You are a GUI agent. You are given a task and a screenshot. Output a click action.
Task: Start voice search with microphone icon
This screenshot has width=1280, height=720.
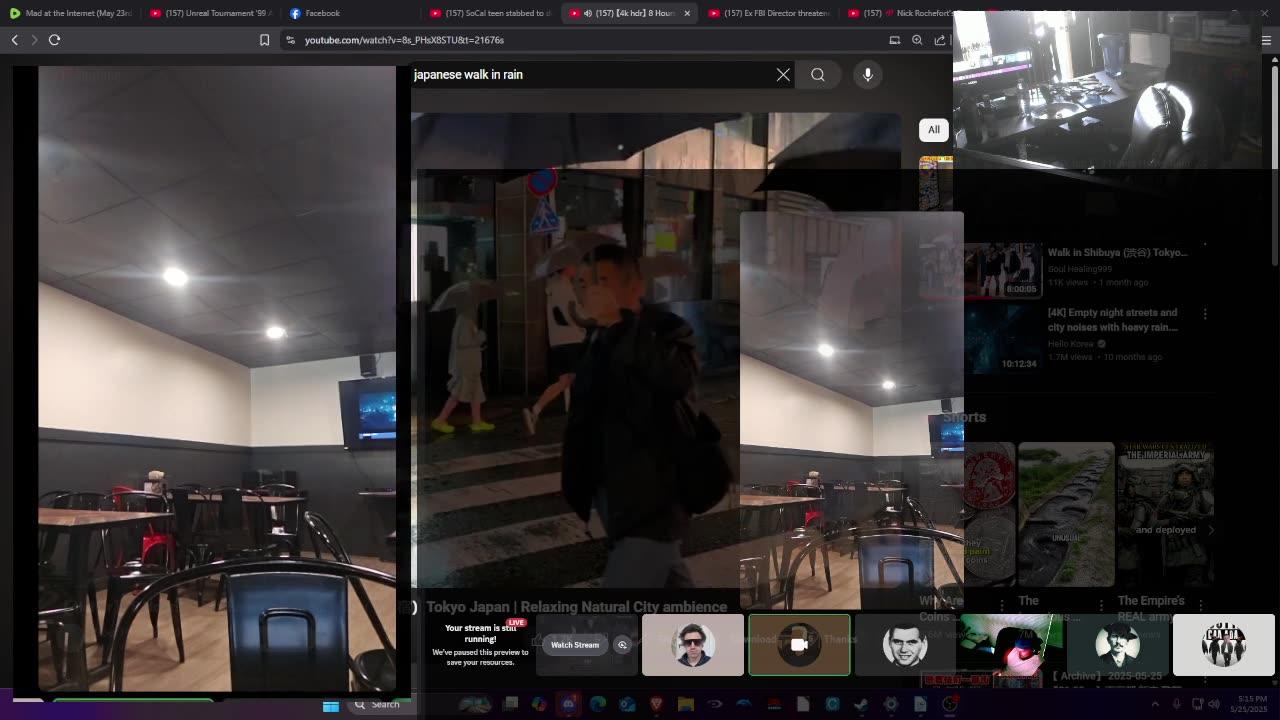[868, 75]
